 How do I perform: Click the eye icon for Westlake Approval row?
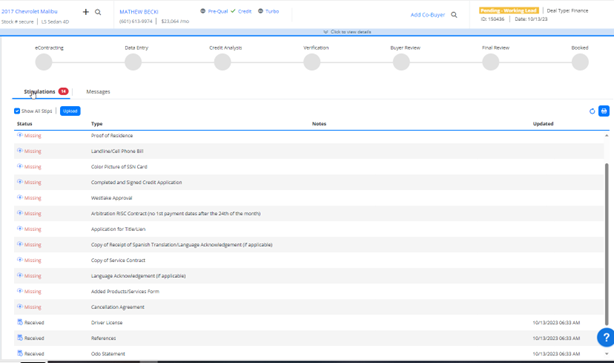(x=20, y=197)
